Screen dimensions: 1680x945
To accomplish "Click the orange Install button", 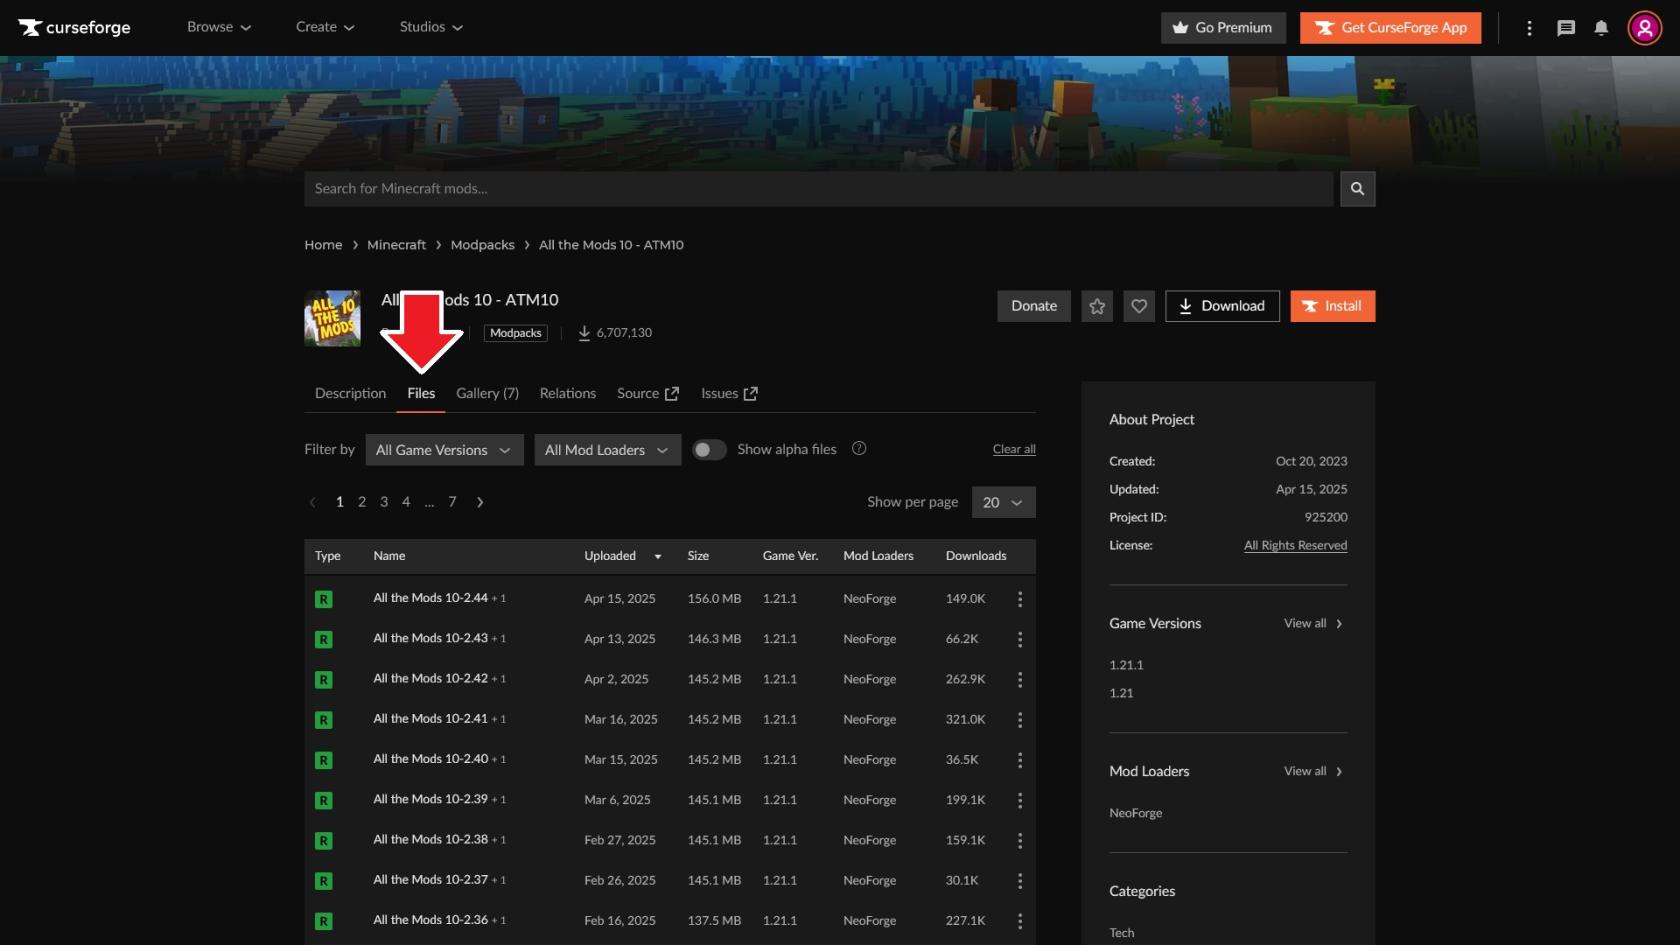I will [x=1333, y=306].
